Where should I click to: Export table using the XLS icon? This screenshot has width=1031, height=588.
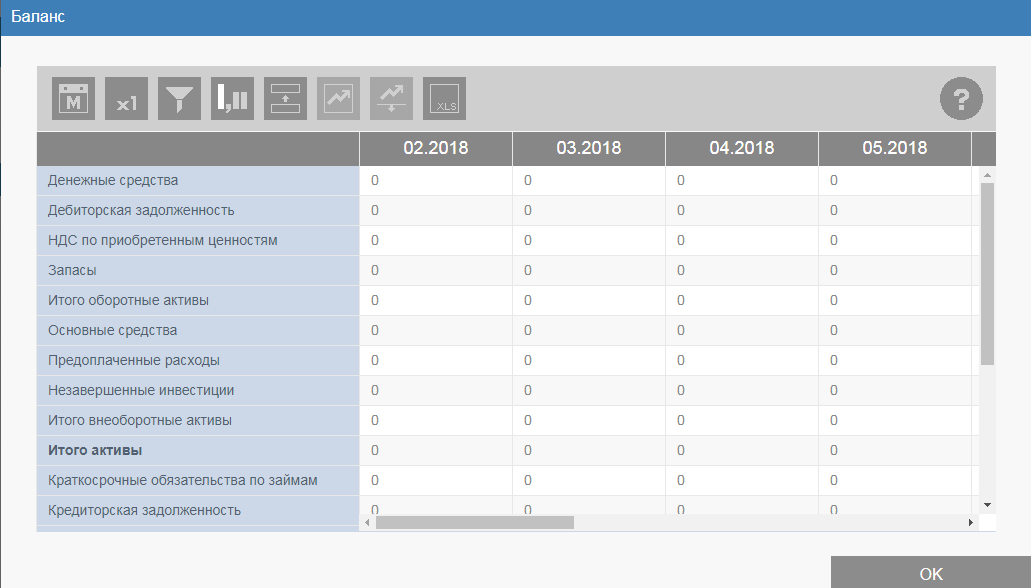click(444, 99)
